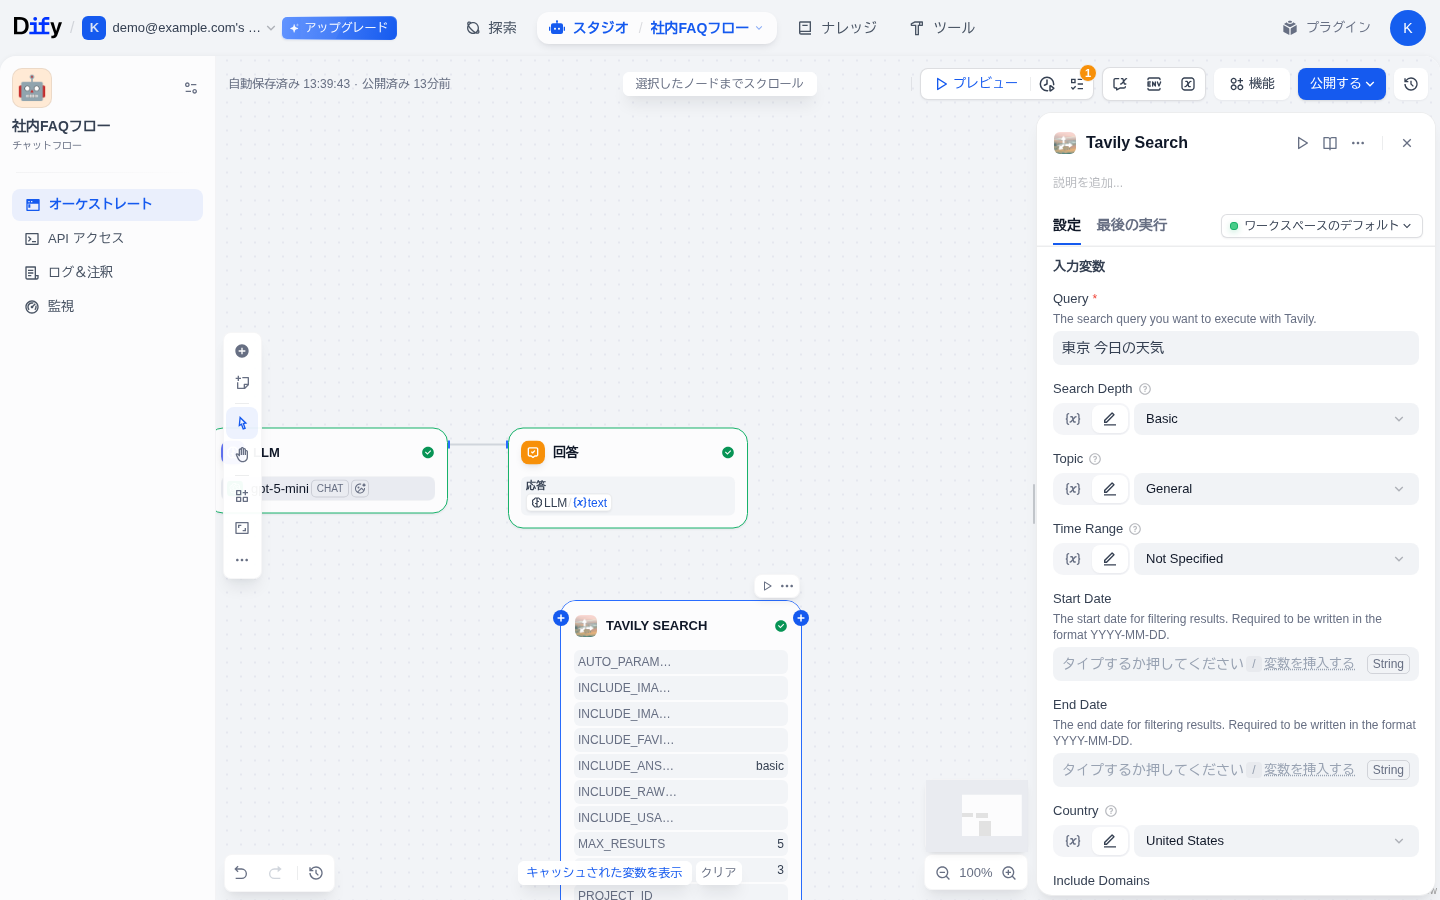Switch to hand pan mode
The width and height of the screenshot is (1440, 900).
(x=242, y=455)
